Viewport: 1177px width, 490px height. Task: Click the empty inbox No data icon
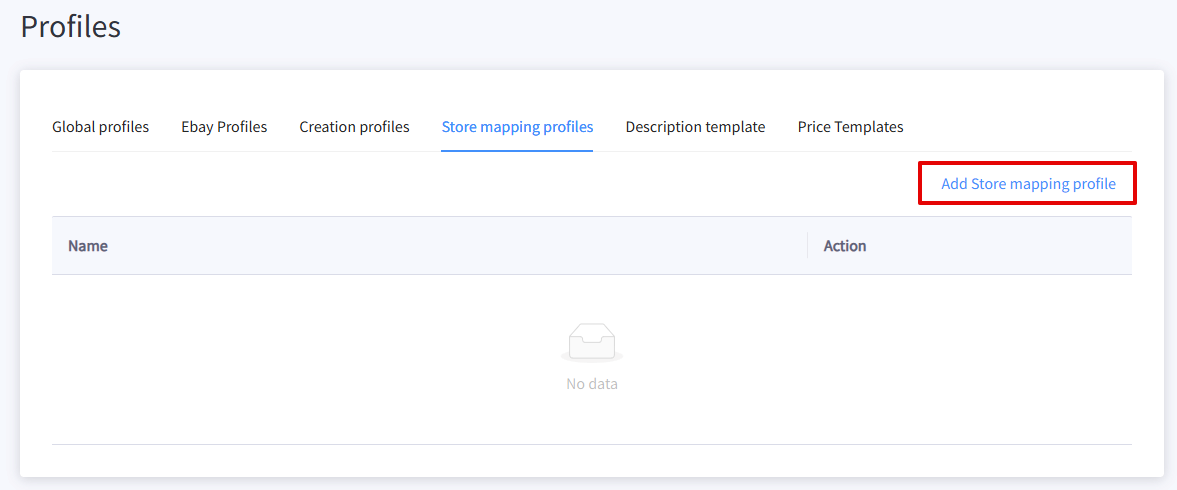pyautogui.click(x=592, y=344)
